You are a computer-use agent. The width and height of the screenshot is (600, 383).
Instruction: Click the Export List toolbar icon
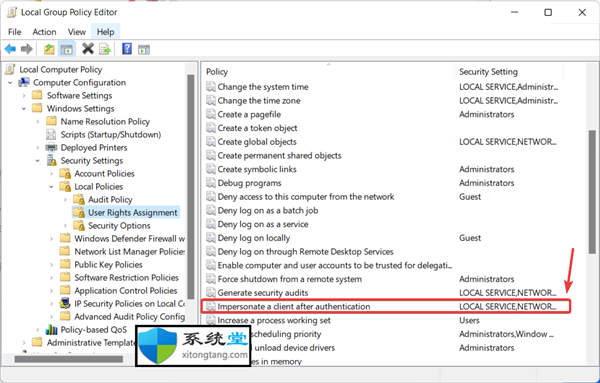[105, 49]
